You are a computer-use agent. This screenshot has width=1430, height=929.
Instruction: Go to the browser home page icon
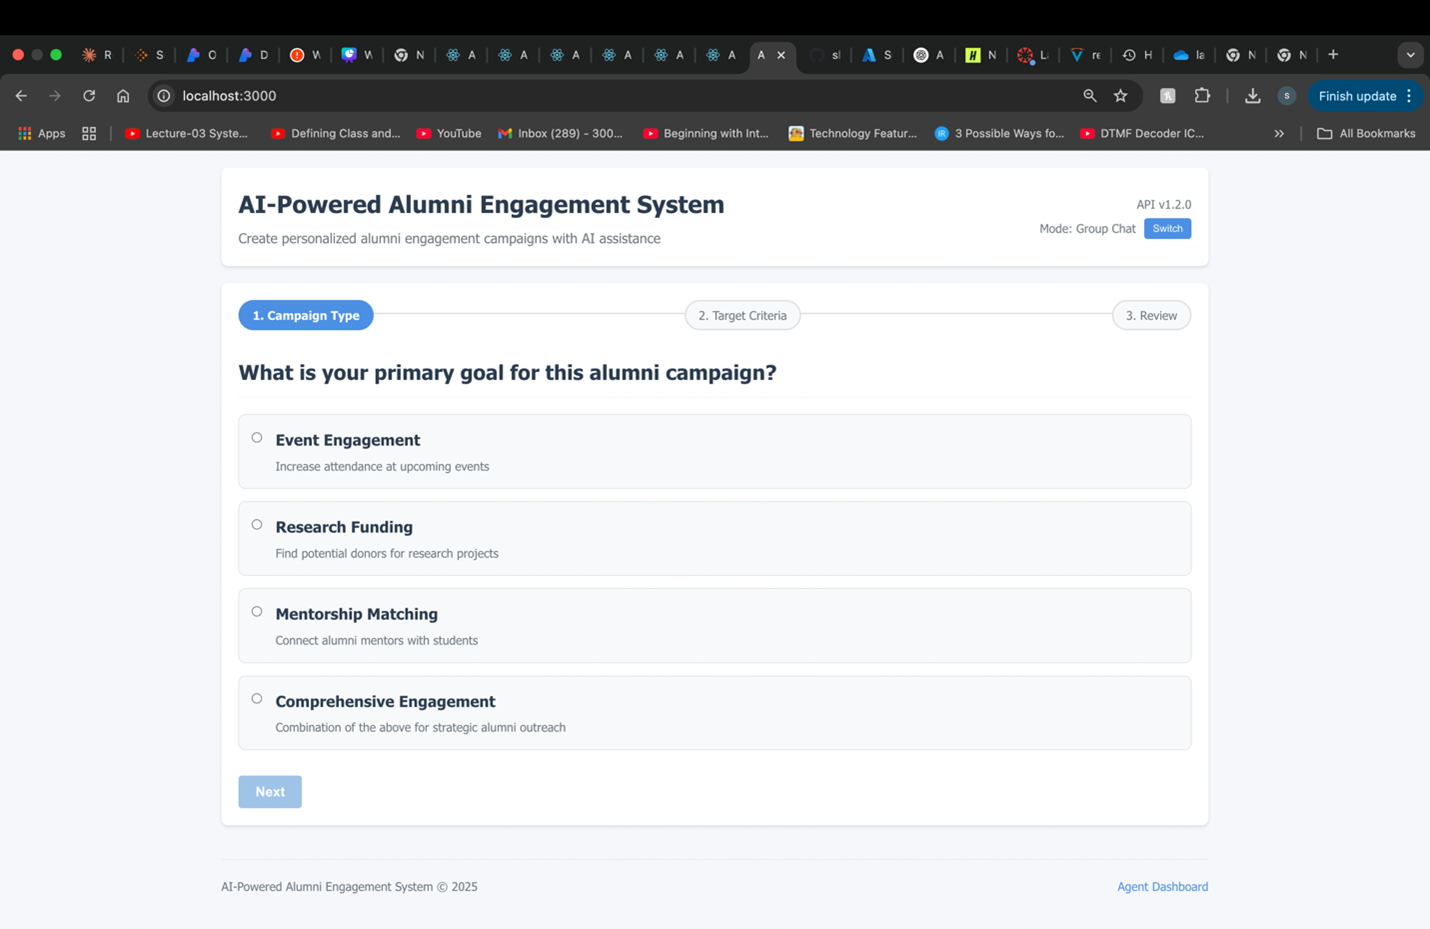click(123, 96)
